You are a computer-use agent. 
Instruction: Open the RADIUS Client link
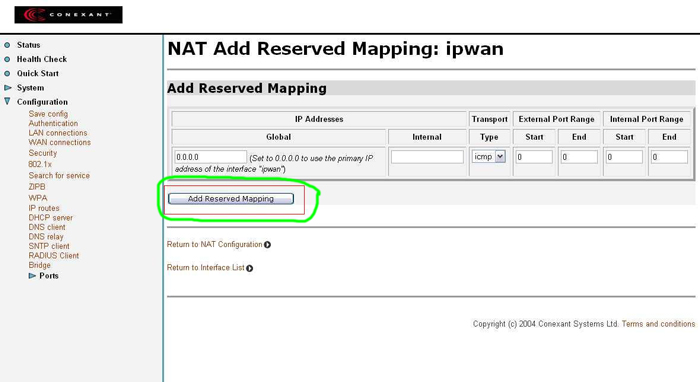54,256
